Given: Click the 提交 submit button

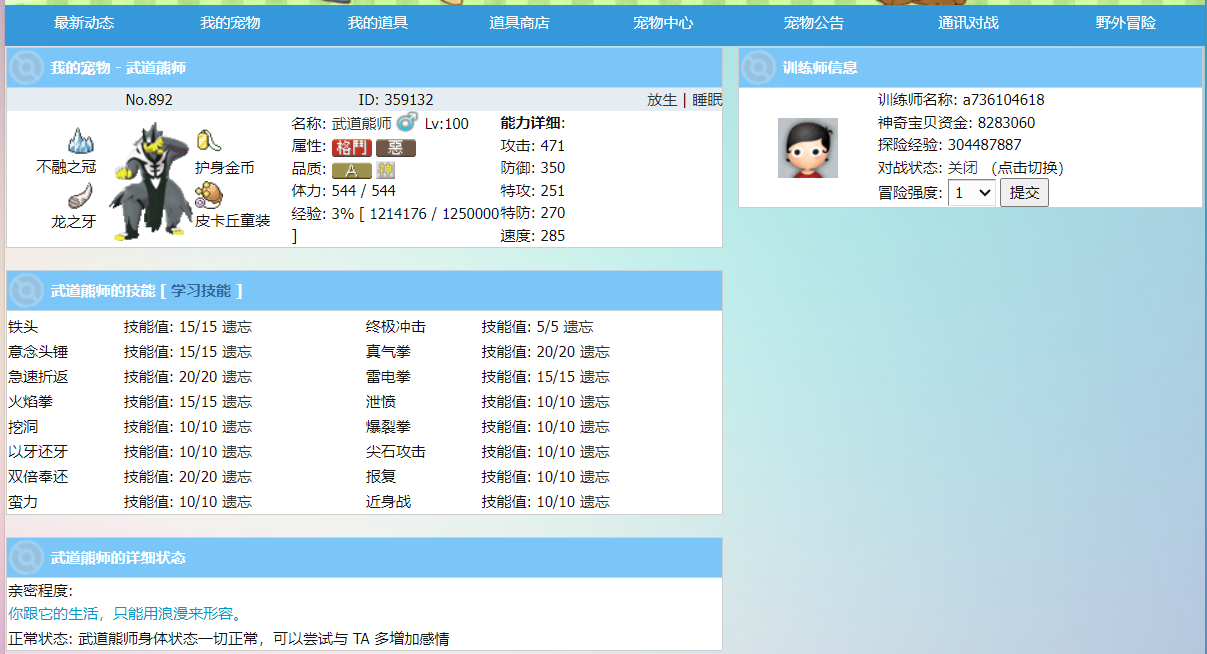Looking at the screenshot, I should pyautogui.click(x=1024, y=193).
